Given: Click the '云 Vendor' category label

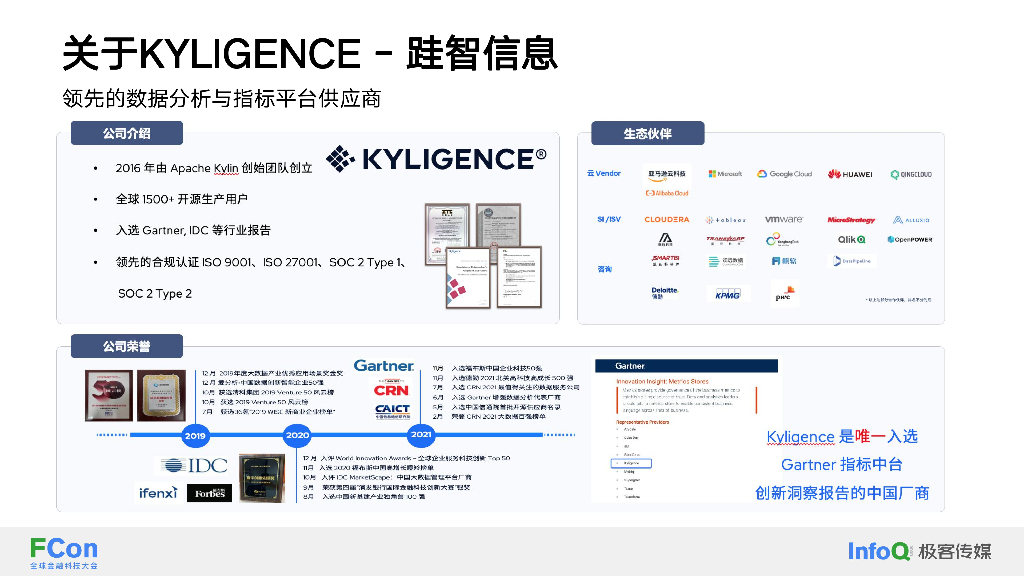Looking at the screenshot, I should pos(604,174).
